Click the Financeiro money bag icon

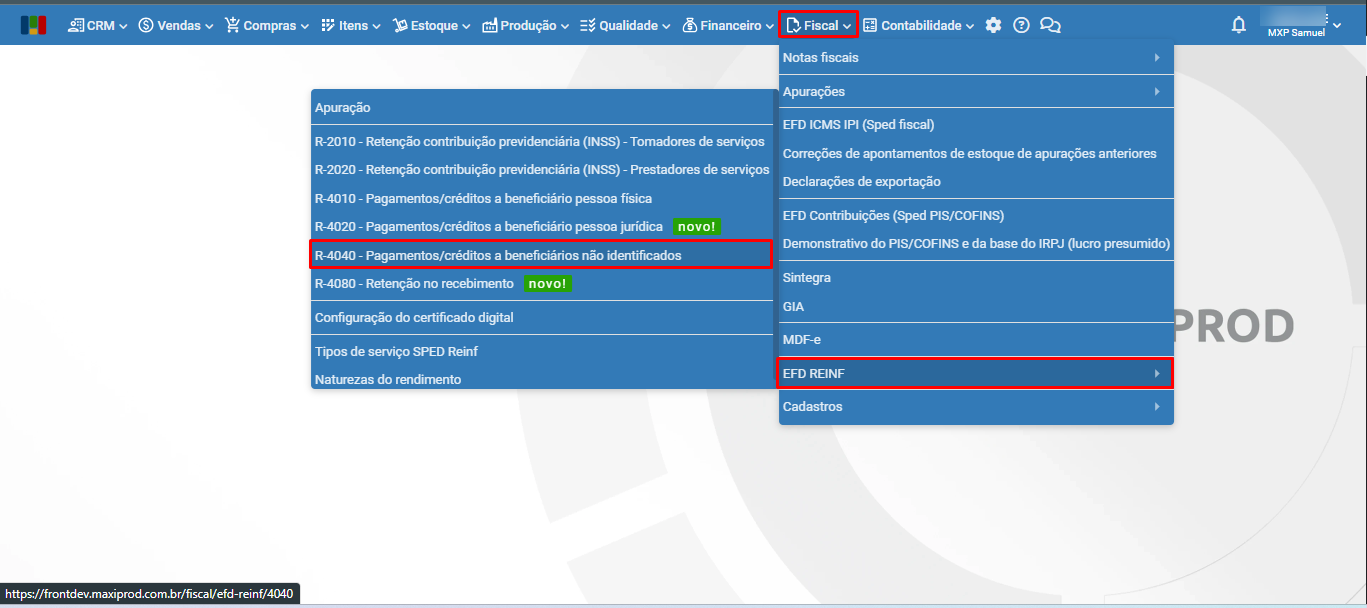pyautogui.click(x=690, y=25)
